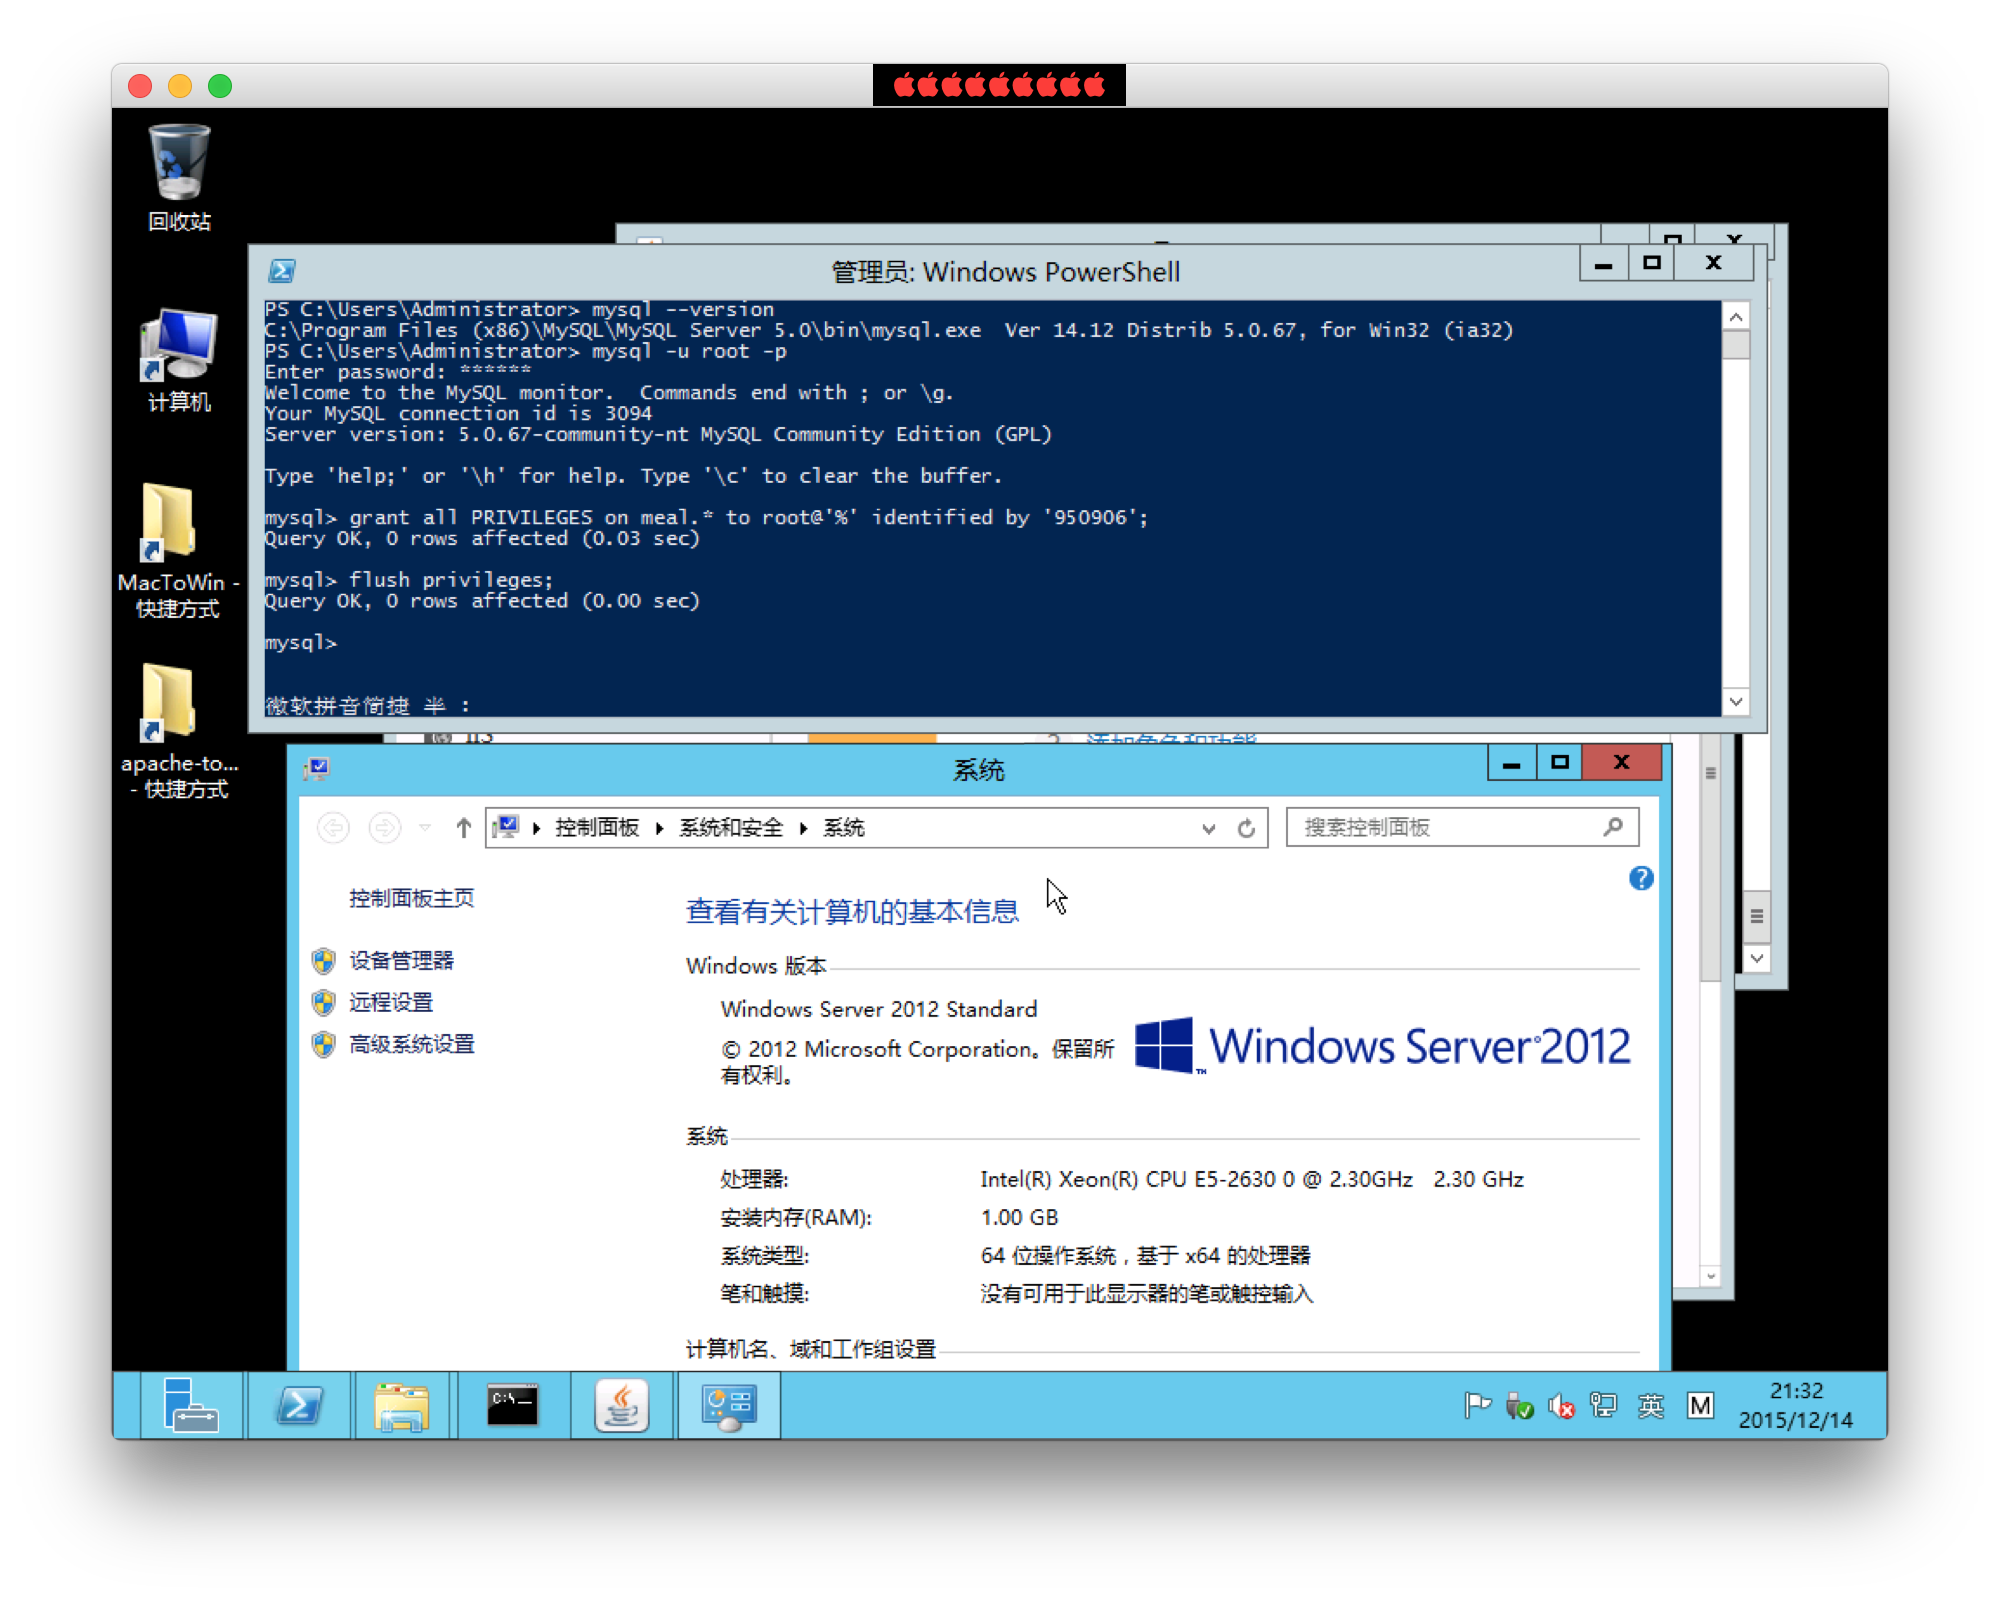Screen dimensions: 2000x1600
Task: Click the PowerShell scrollbar thumb
Action: (x=1736, y=345)
